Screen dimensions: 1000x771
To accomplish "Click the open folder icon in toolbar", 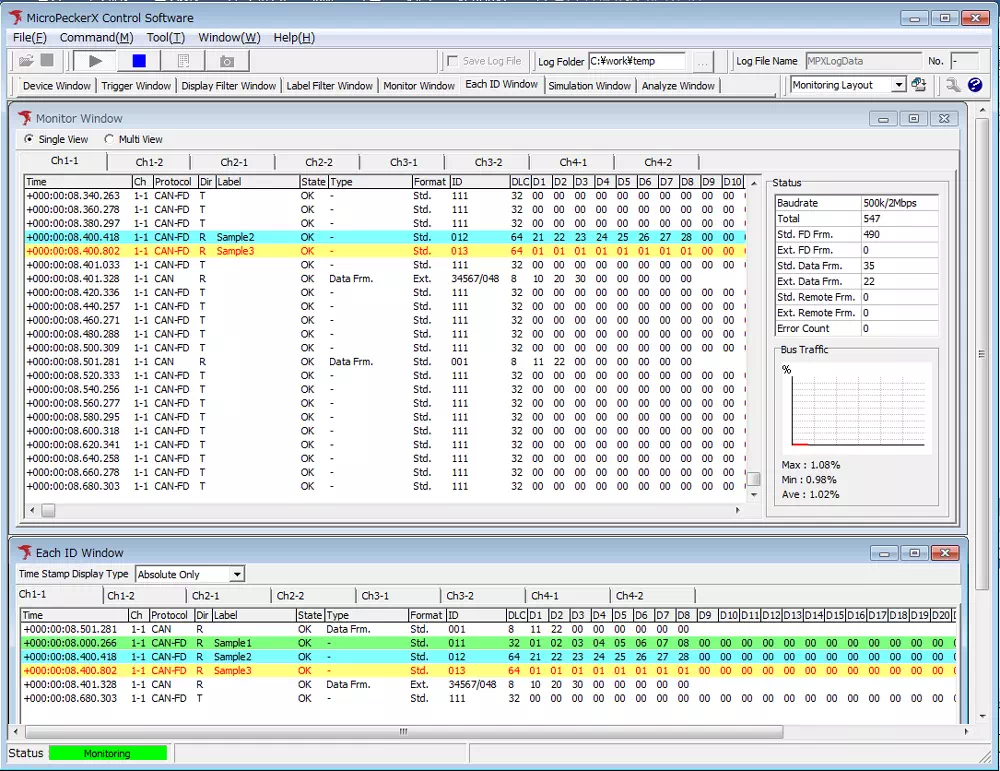I will pos(26,61).
